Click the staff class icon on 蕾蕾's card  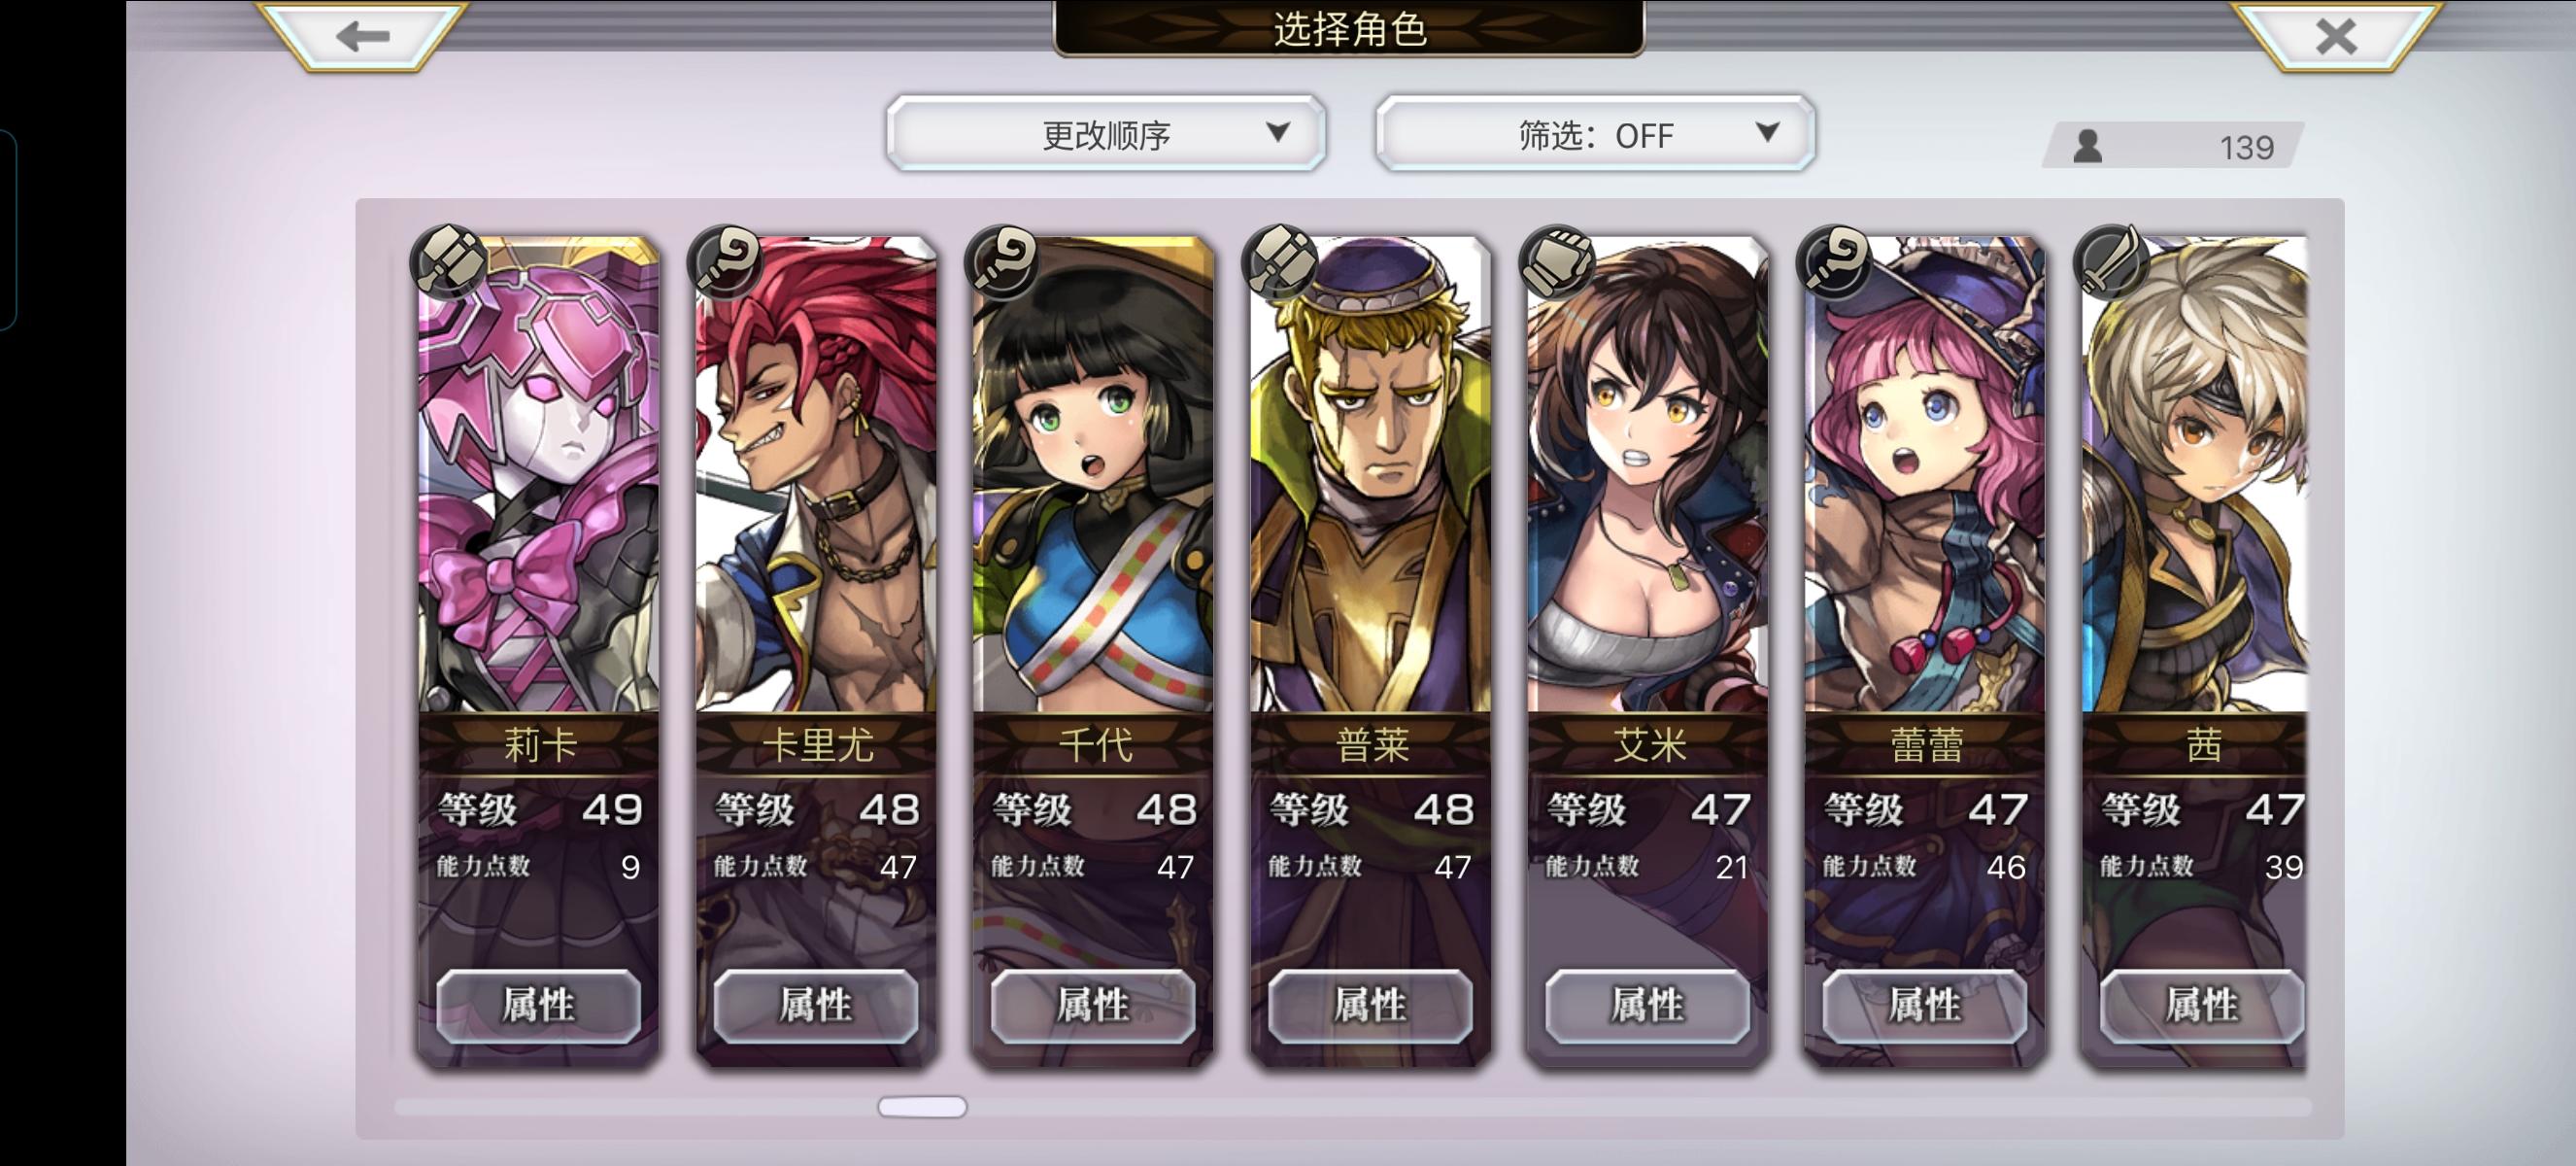click(x=1835, y=261)
